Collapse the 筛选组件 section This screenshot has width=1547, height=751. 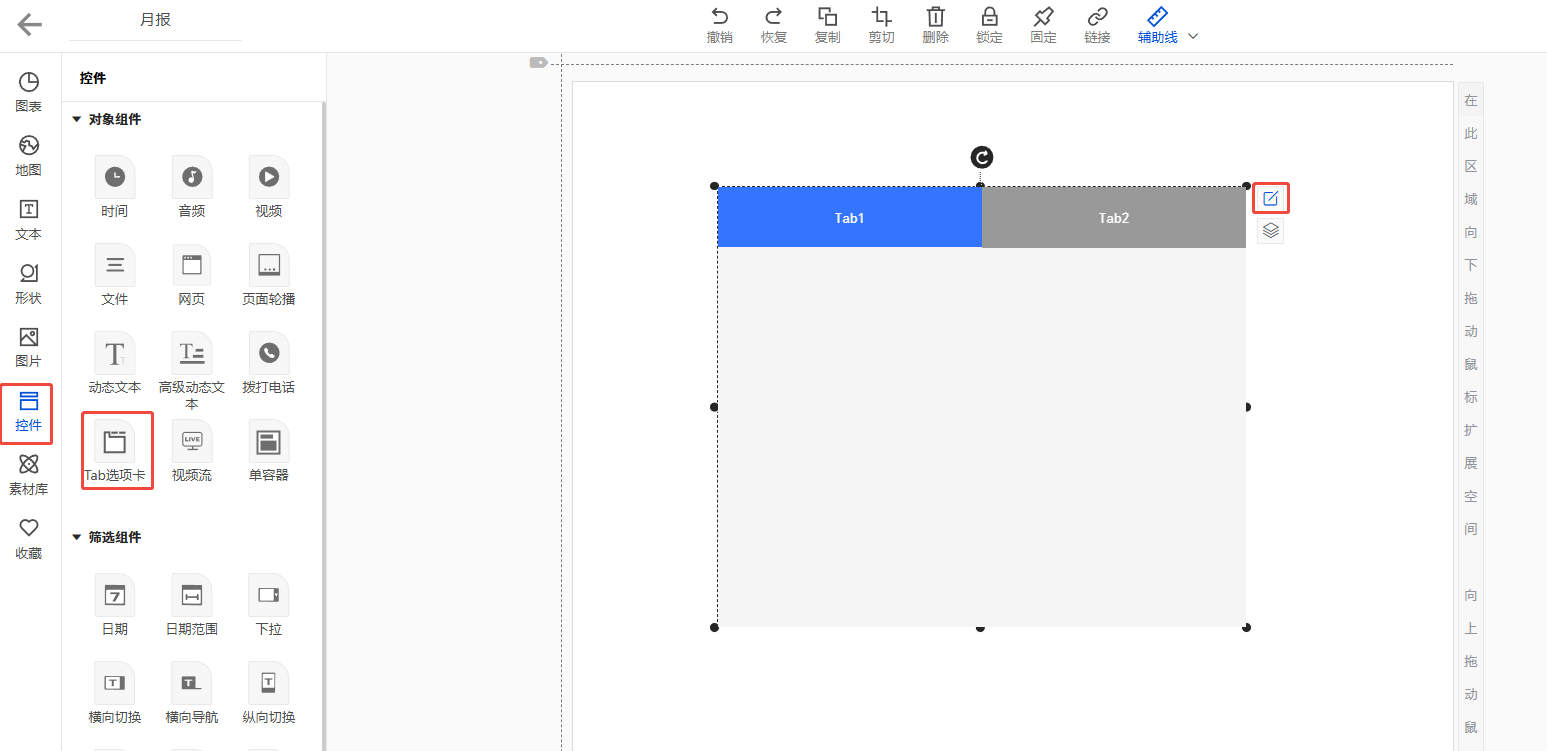(76, 538)
